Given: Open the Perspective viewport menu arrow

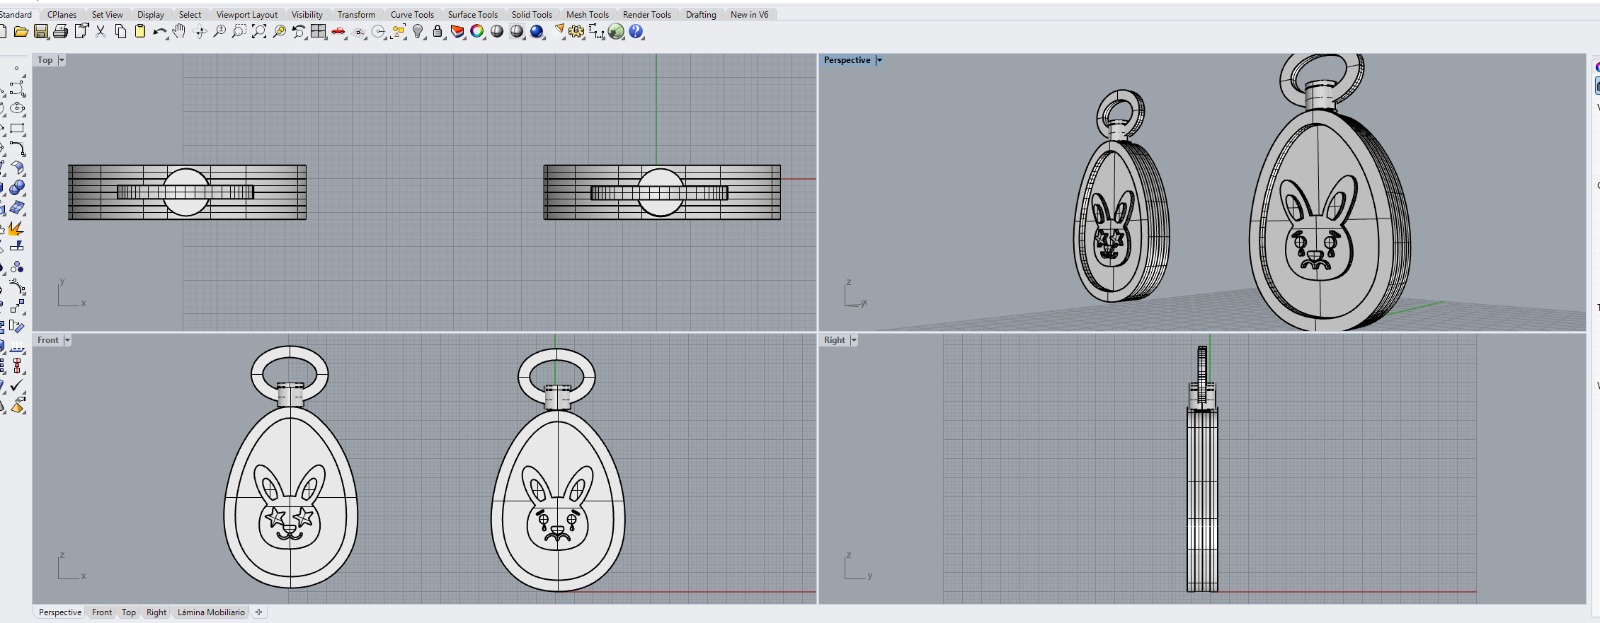Looking at the screenshot, I should point(879,60).
